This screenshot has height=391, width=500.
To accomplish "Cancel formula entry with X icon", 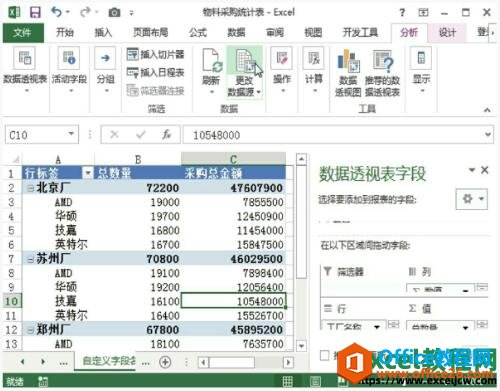I will tap(114, 135).
